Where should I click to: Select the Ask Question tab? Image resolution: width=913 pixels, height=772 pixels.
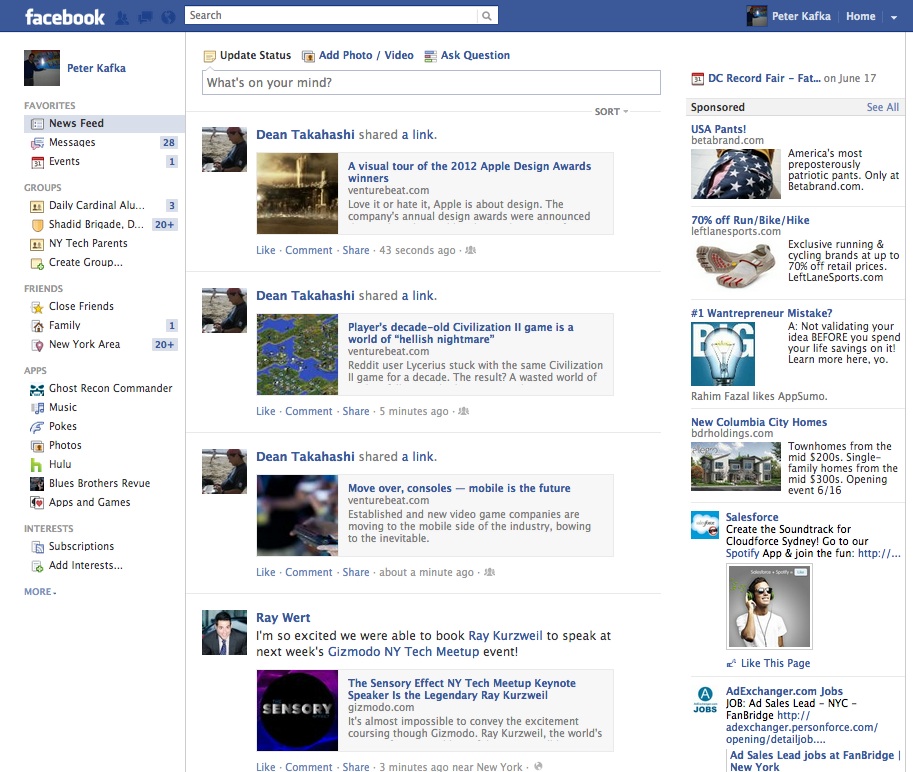click(467, 55)
